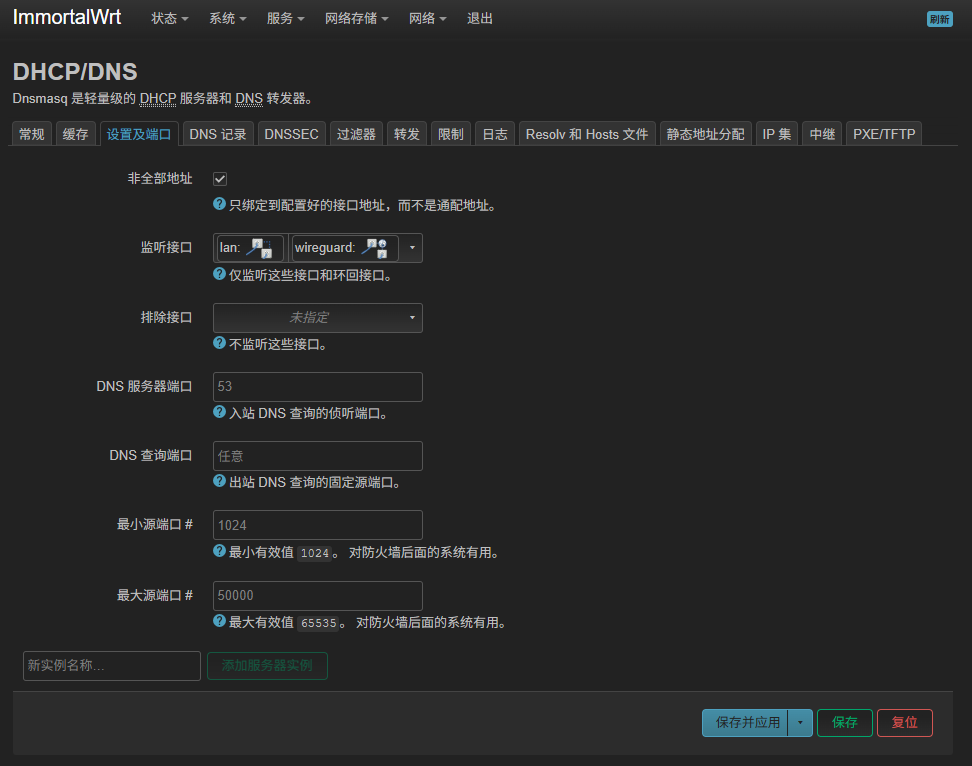Click the lan interface icon in listen interfaces
972x766 pixels.
259,248
